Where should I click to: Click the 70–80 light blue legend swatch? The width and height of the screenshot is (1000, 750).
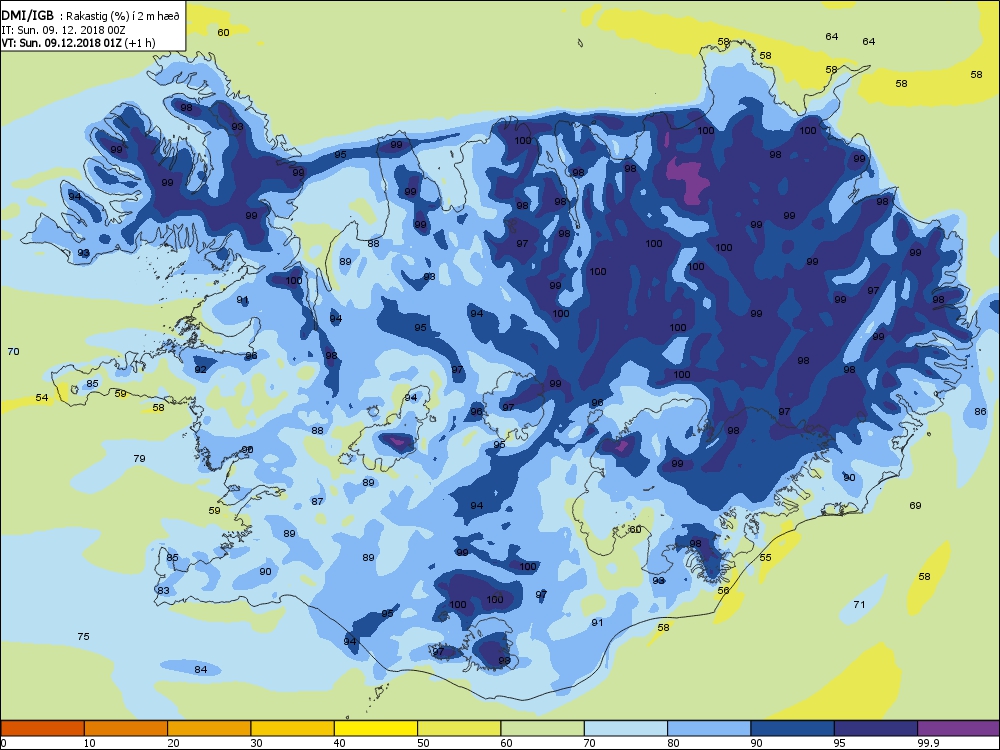[626, 728]
